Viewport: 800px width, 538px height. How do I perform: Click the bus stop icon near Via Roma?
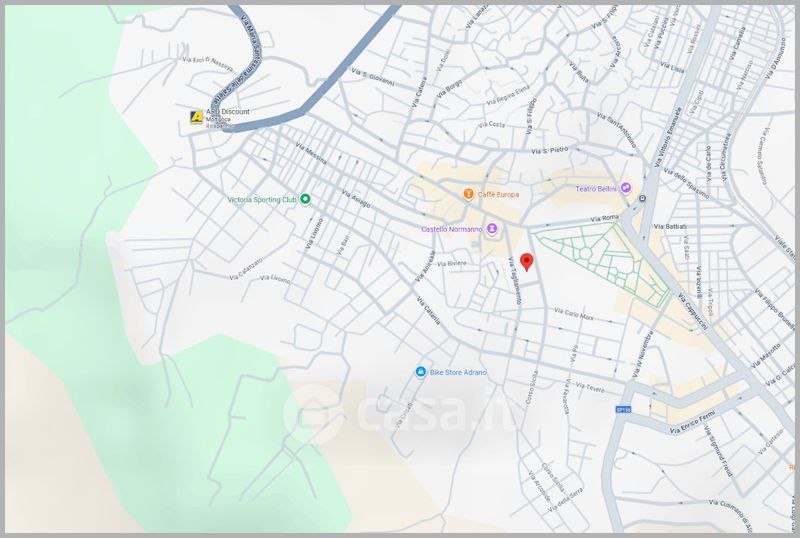click(642, 199)
